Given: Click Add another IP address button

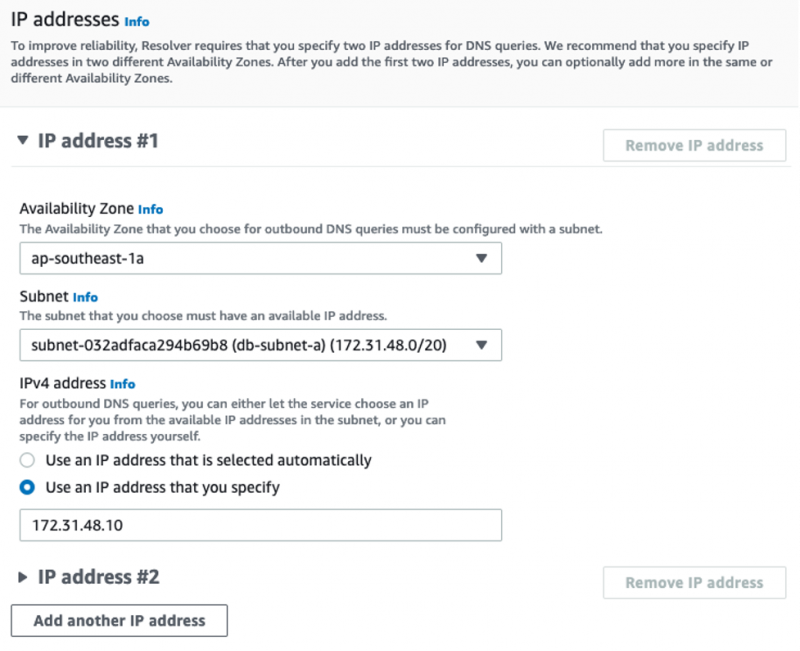Looking at the screenshot, I should pyautogui.click(x=119, y=620).
